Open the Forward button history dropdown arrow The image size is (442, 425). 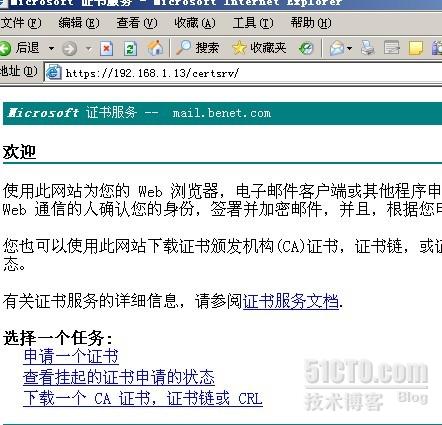89,49
